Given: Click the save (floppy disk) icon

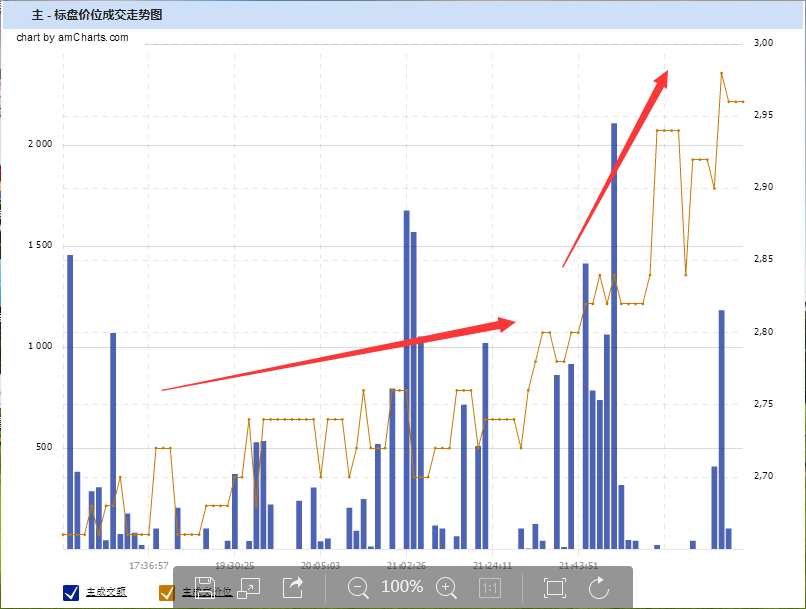Looking at the screenshot, I should [205, 587].
